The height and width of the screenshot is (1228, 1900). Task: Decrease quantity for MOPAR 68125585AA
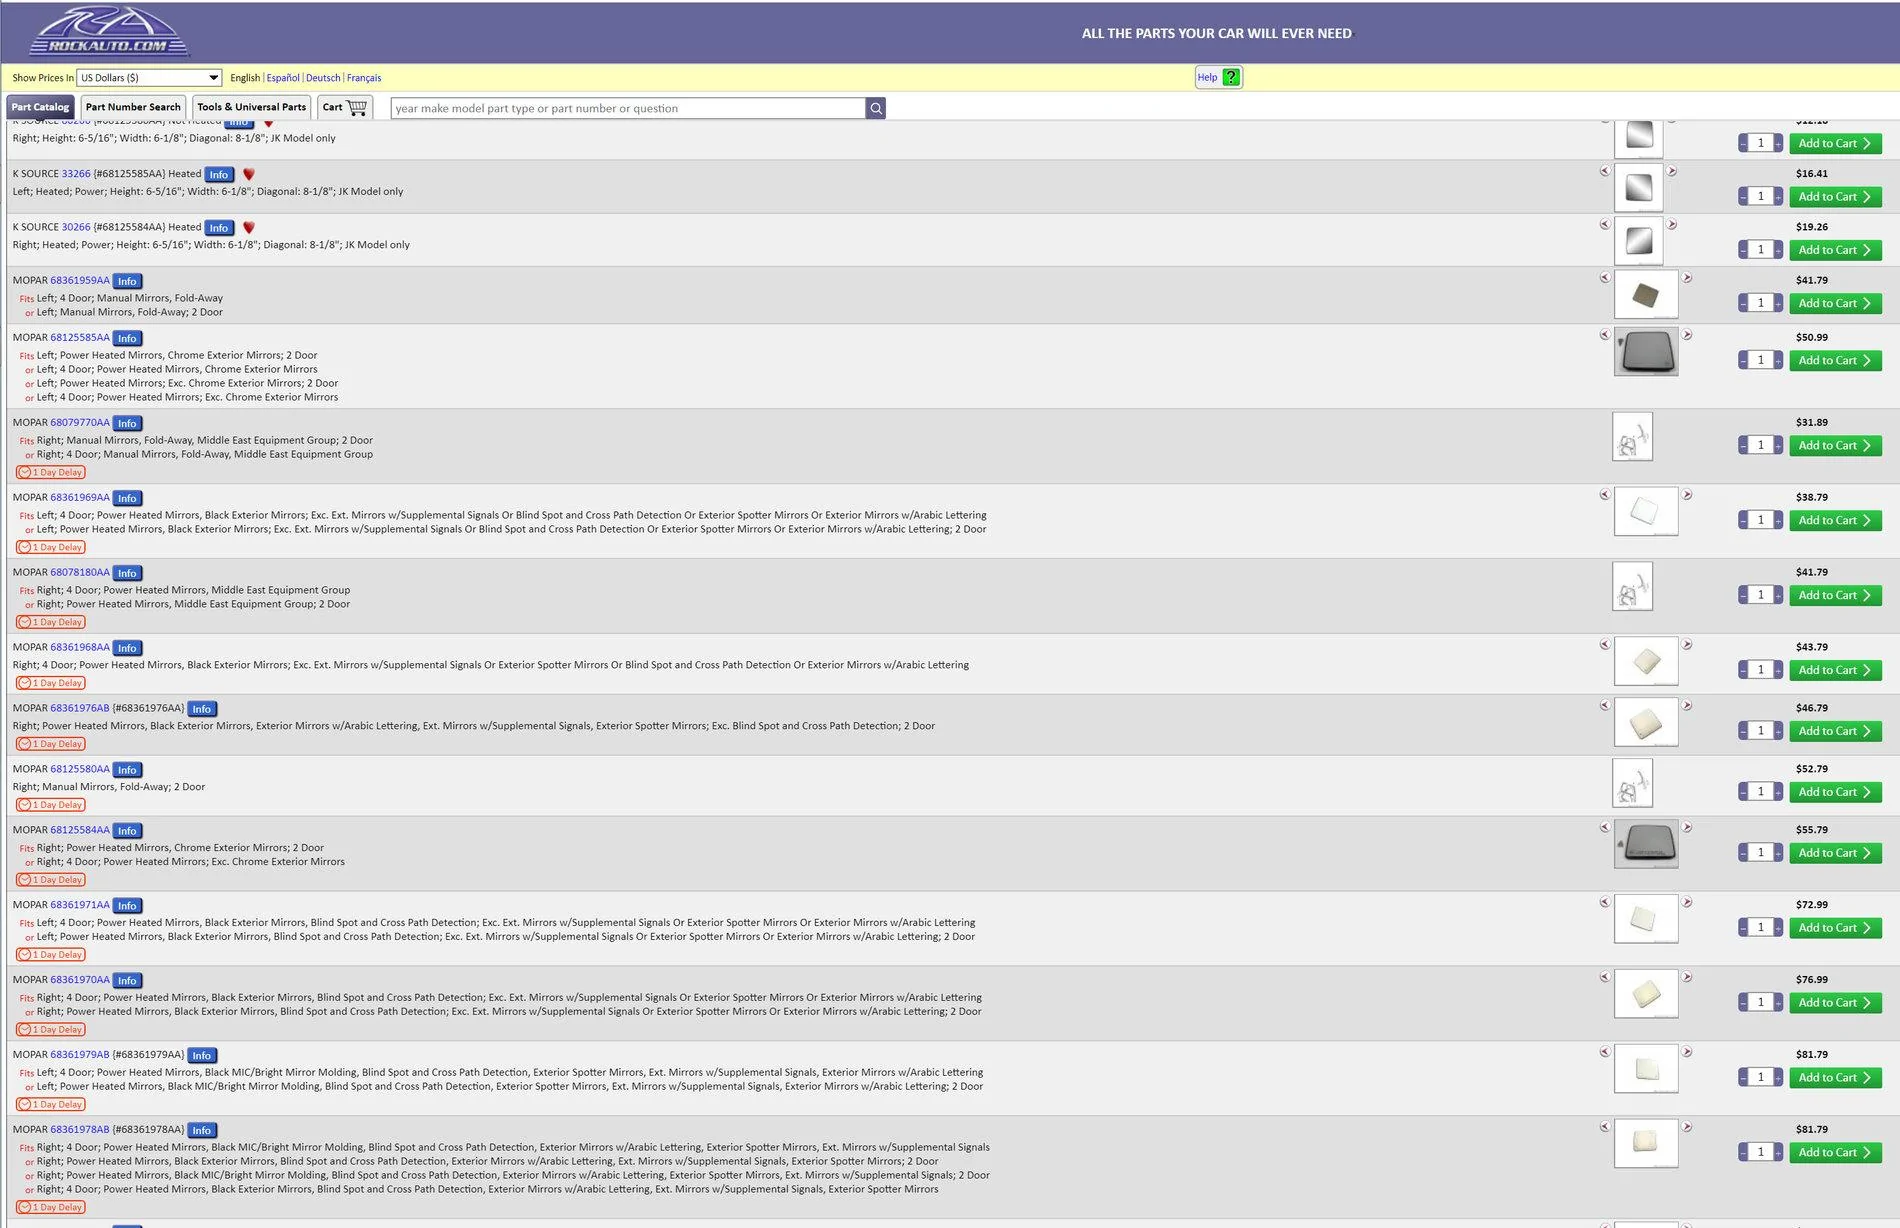[x=1743, y=360]
